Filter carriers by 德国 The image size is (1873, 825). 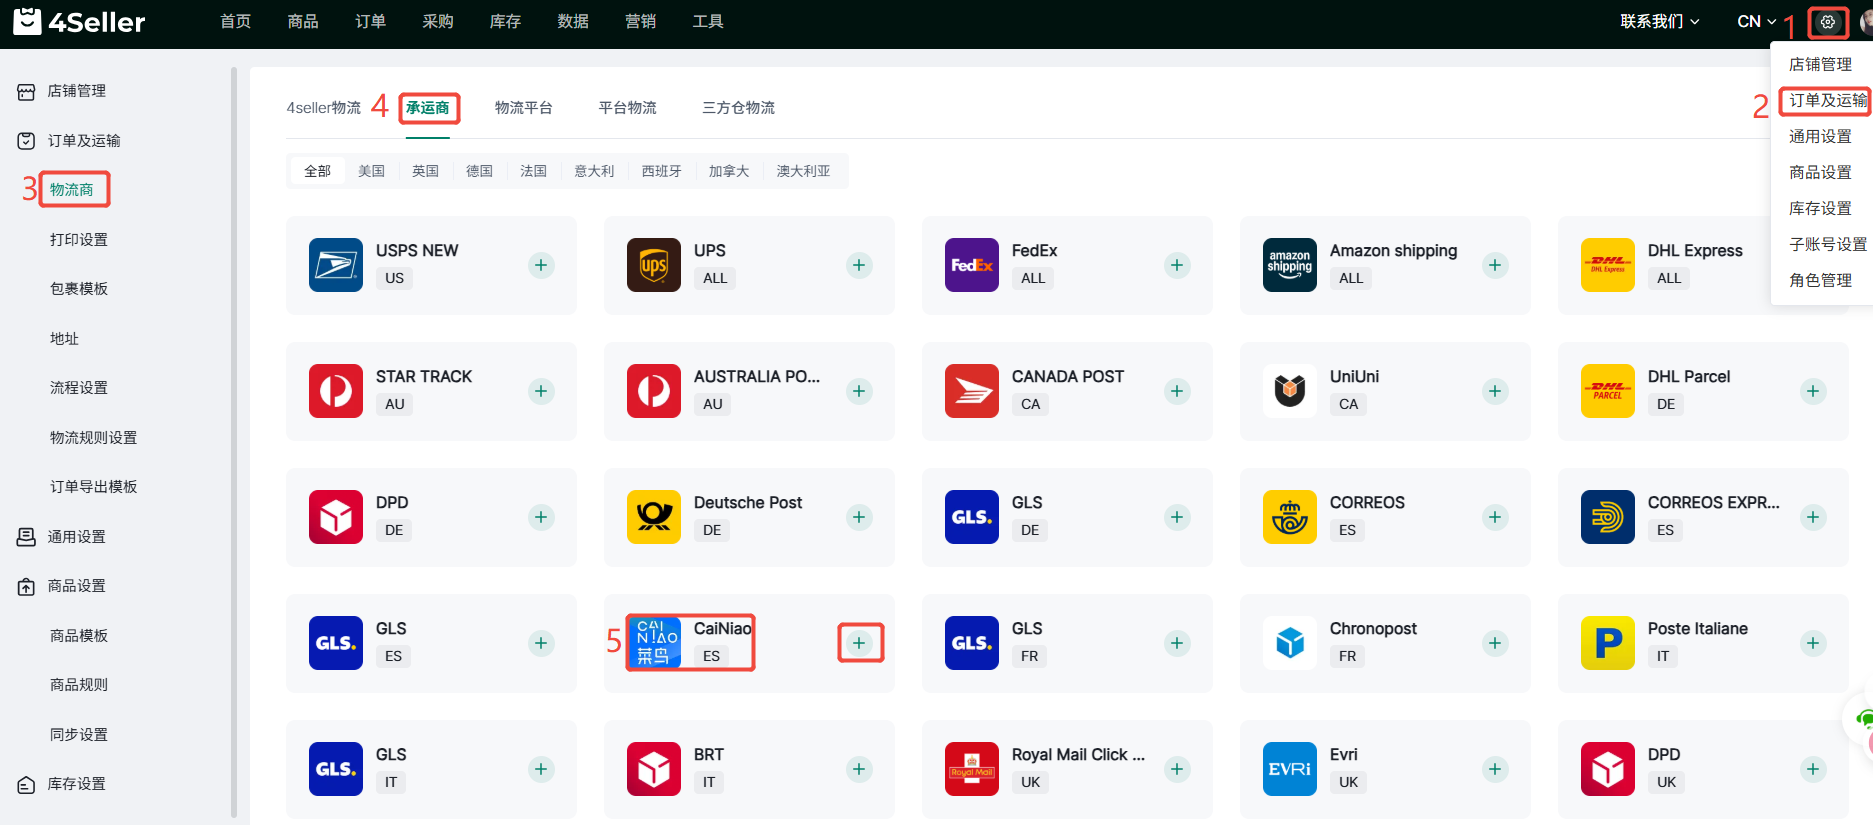coord(480,171)
